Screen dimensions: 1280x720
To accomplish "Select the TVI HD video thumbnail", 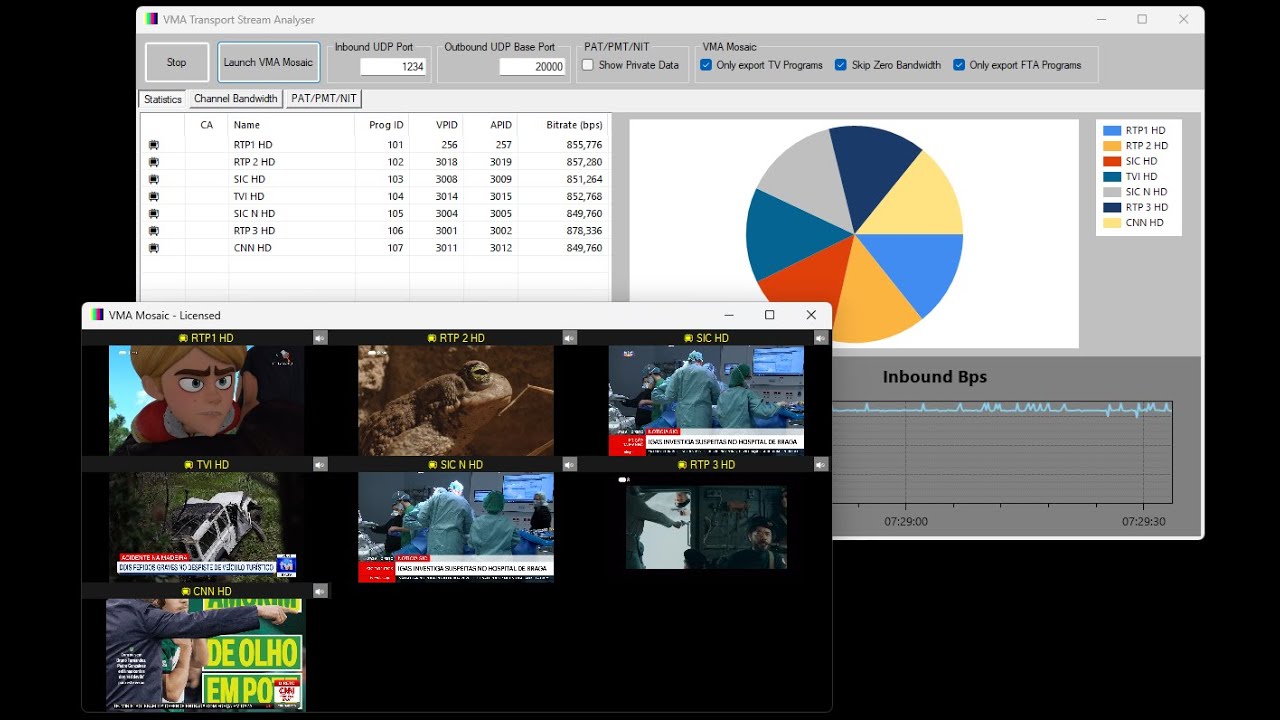I will tap(206, 527).
